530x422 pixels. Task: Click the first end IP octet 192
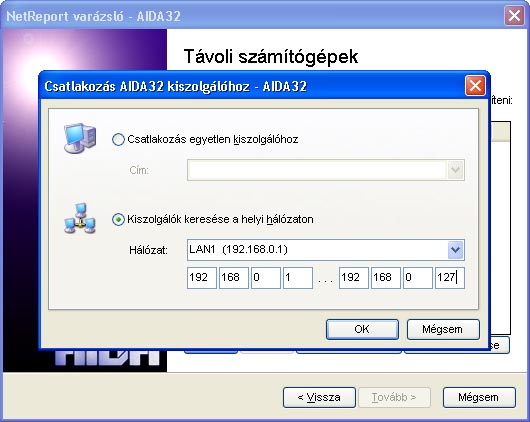point(354,278)
